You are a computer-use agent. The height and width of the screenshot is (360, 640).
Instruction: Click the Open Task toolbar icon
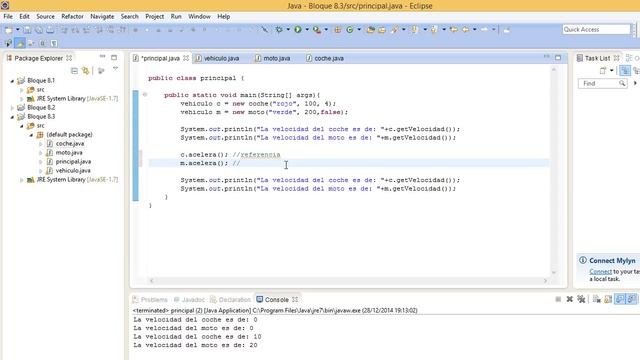382,30
